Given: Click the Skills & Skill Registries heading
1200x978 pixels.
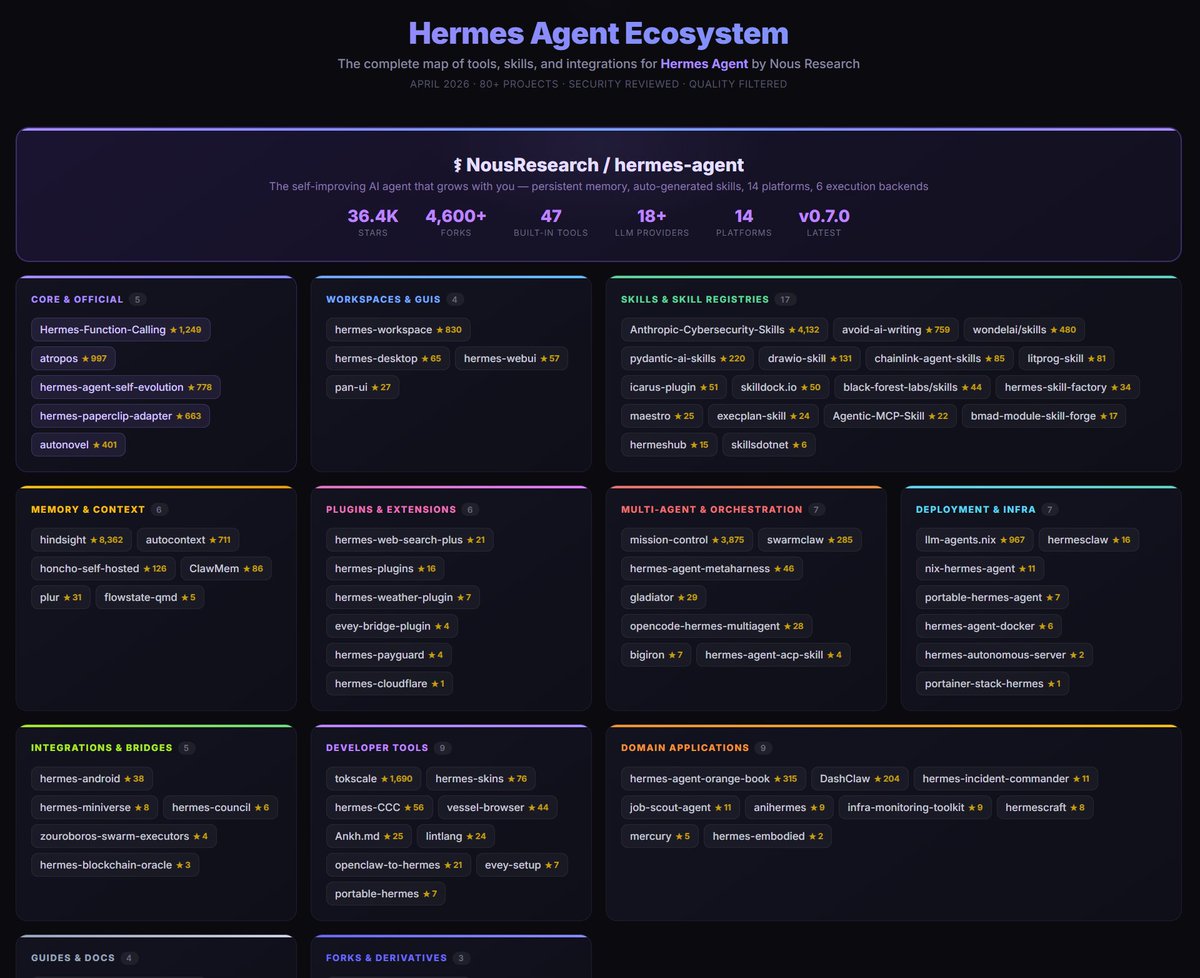Looking at the screenshot, I should pyautogui.click(x=694, y=299).
